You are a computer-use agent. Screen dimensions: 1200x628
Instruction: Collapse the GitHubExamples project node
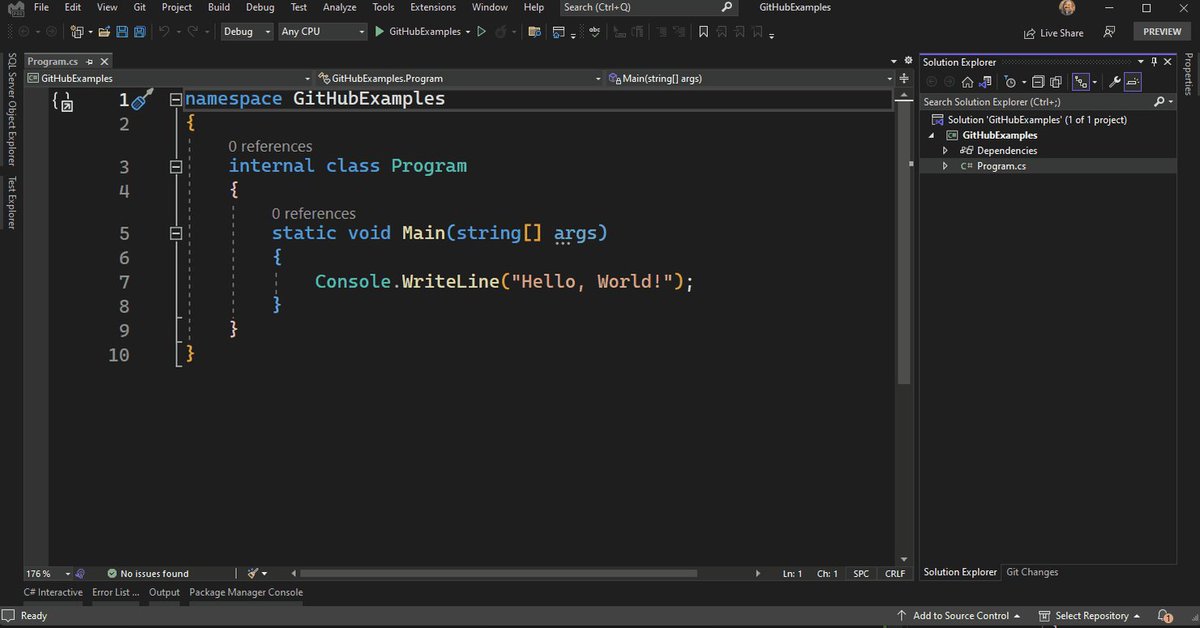(932, 135)
